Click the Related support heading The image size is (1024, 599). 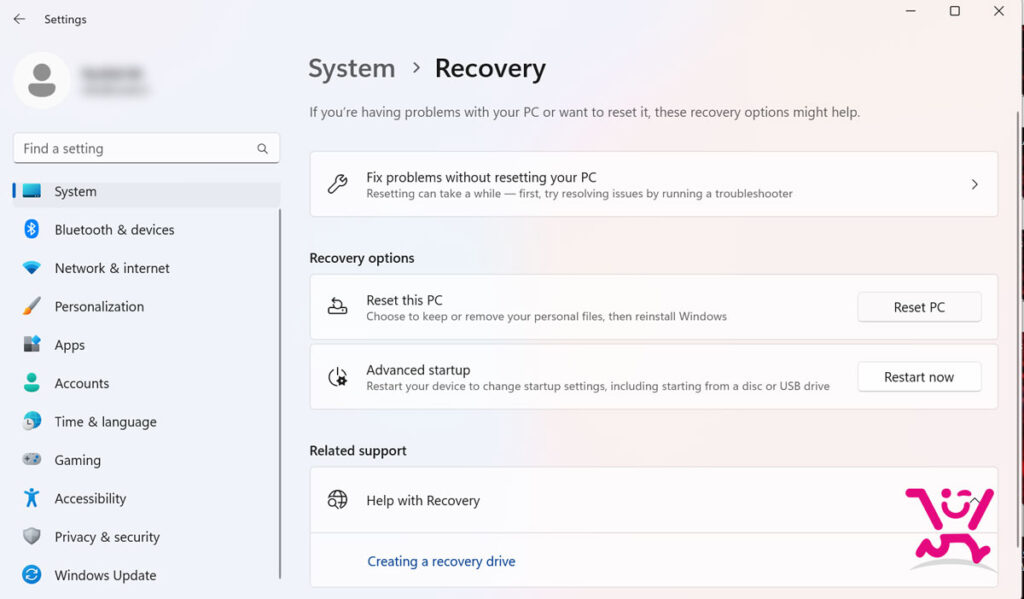coord(358,451)
